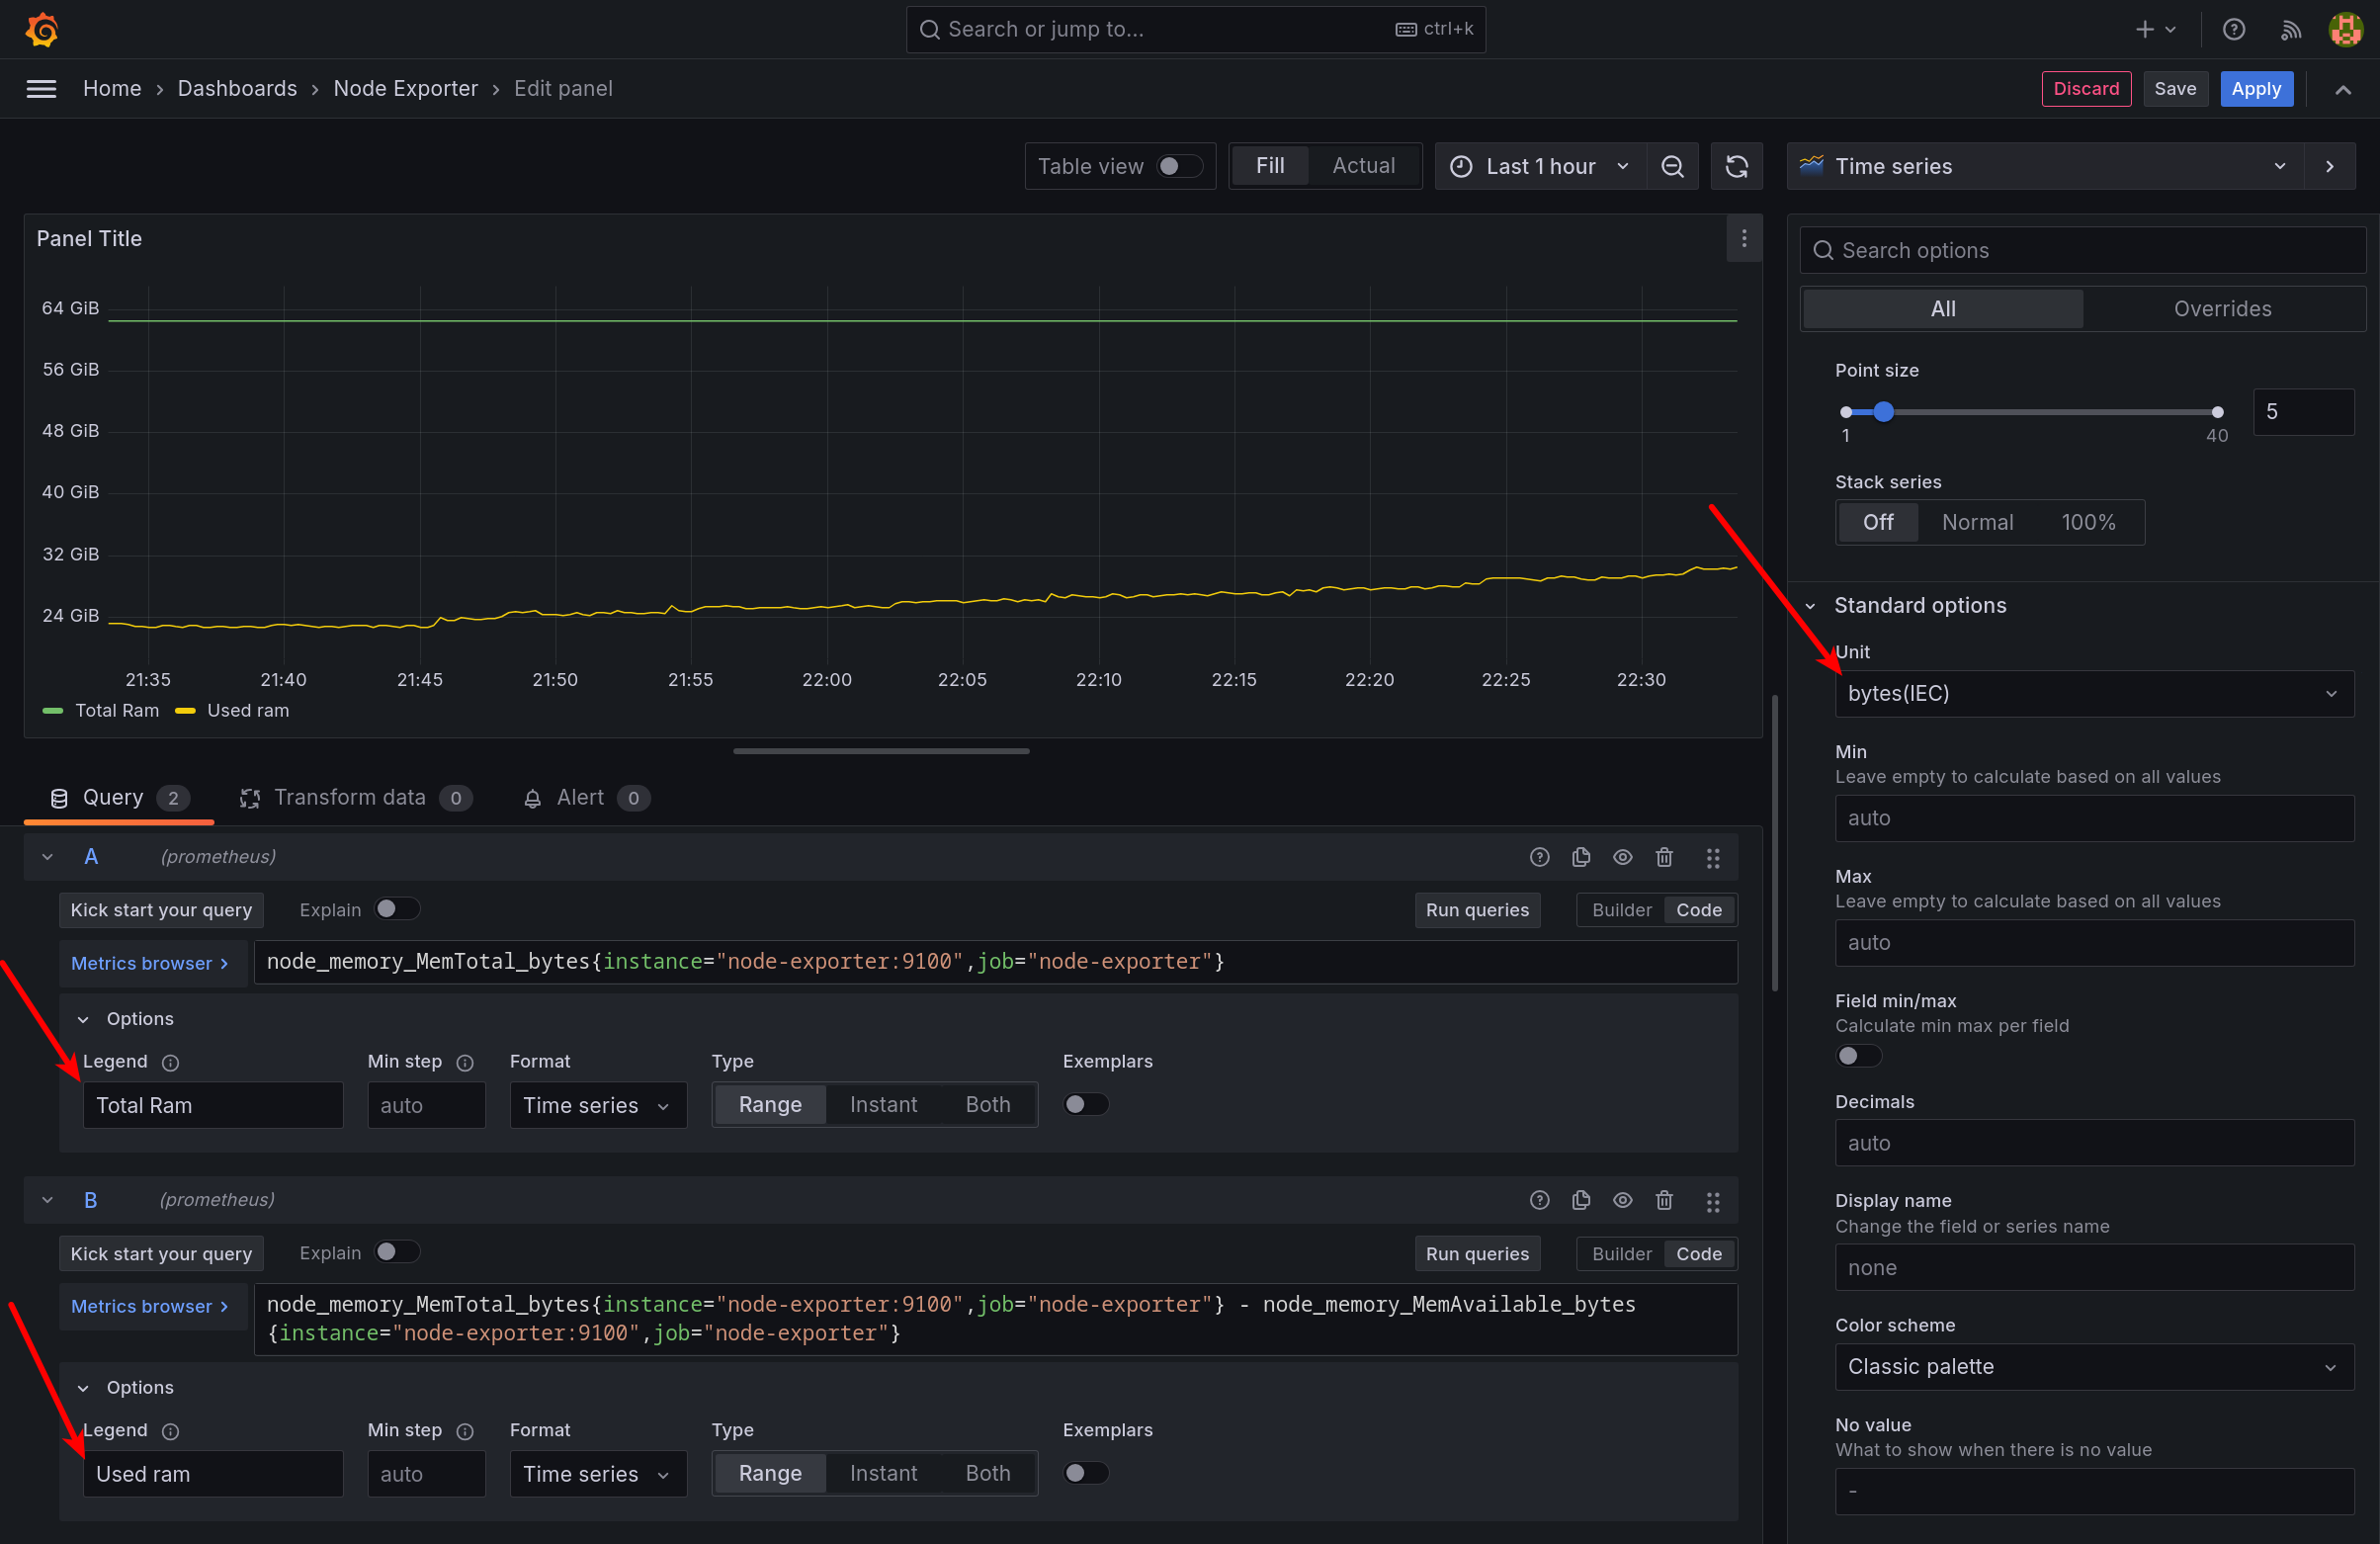Open the hamburger navigation menu
This screenshot has width=2380, height=1544.
tap(41, 89)
